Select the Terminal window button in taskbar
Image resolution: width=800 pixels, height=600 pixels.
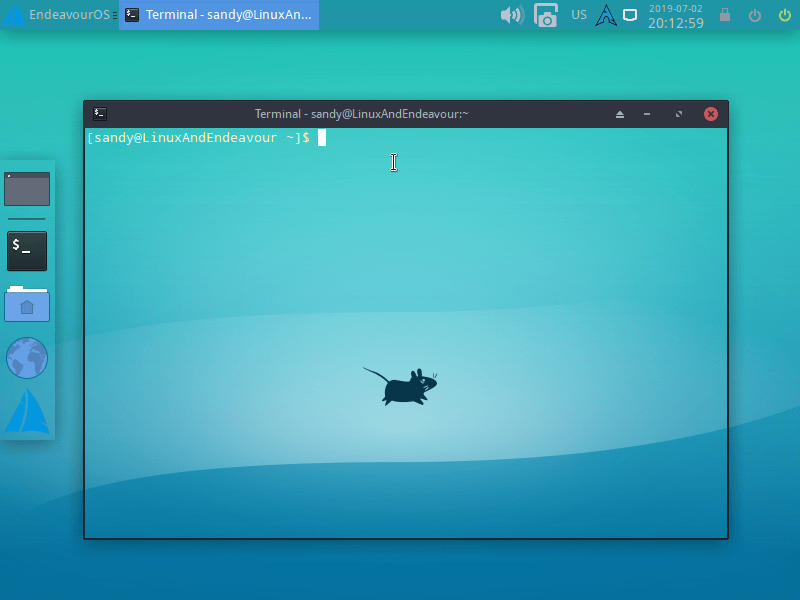click(219, 15)
